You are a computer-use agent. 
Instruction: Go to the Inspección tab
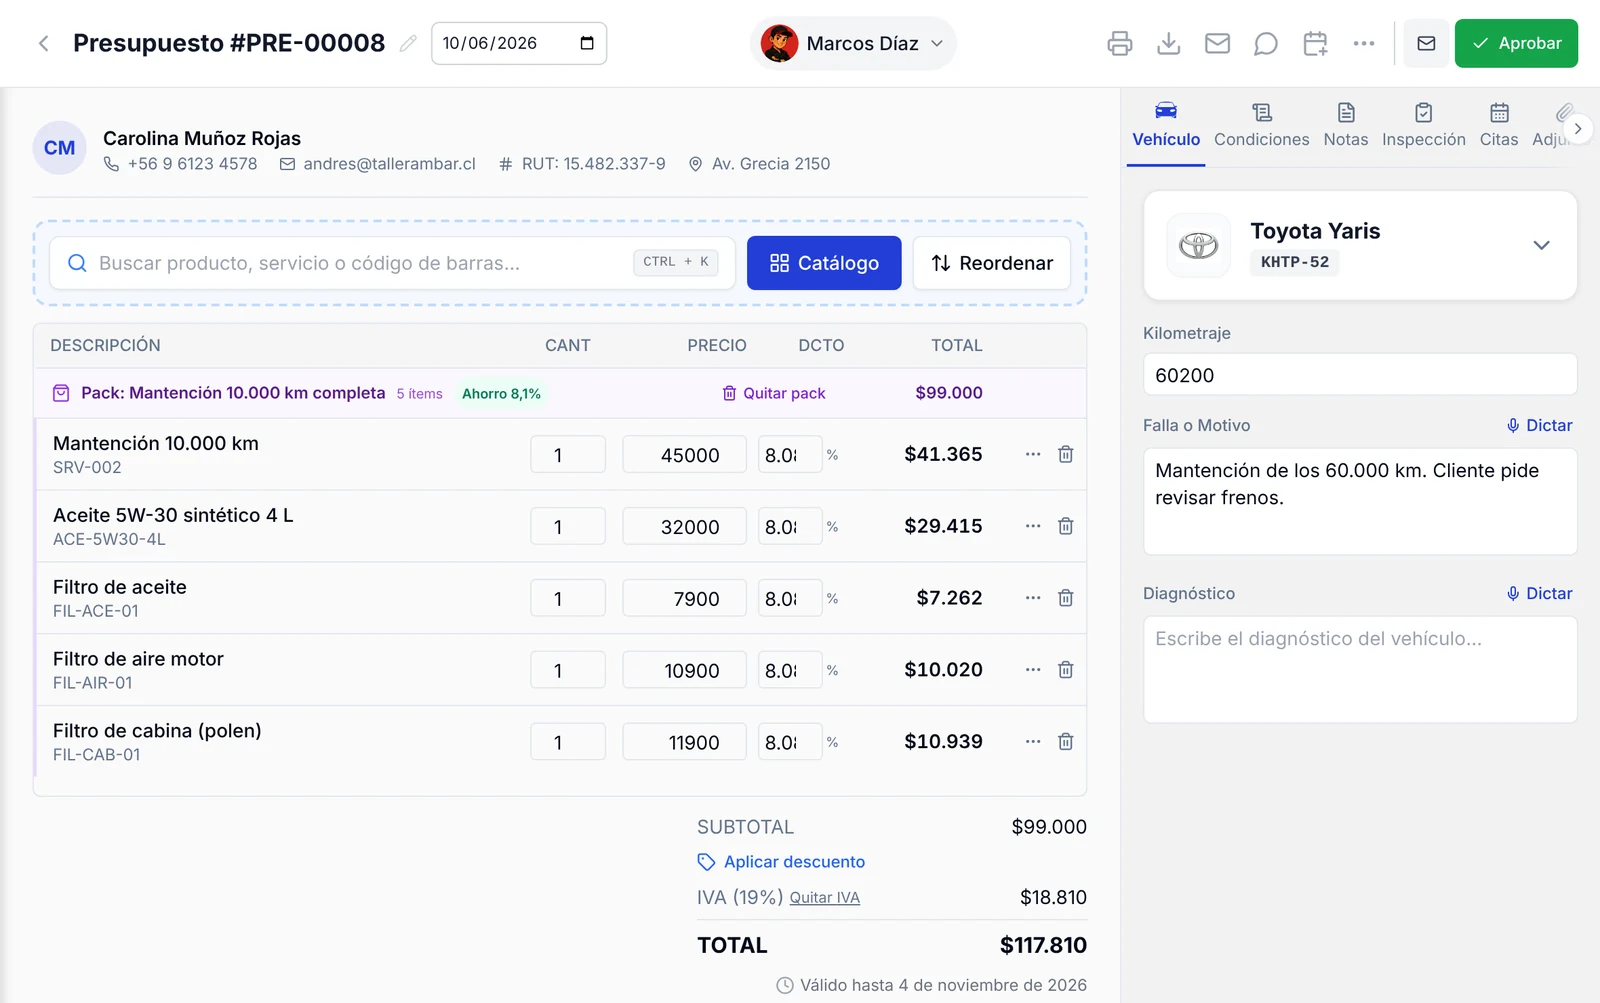tap(1424, 126)
